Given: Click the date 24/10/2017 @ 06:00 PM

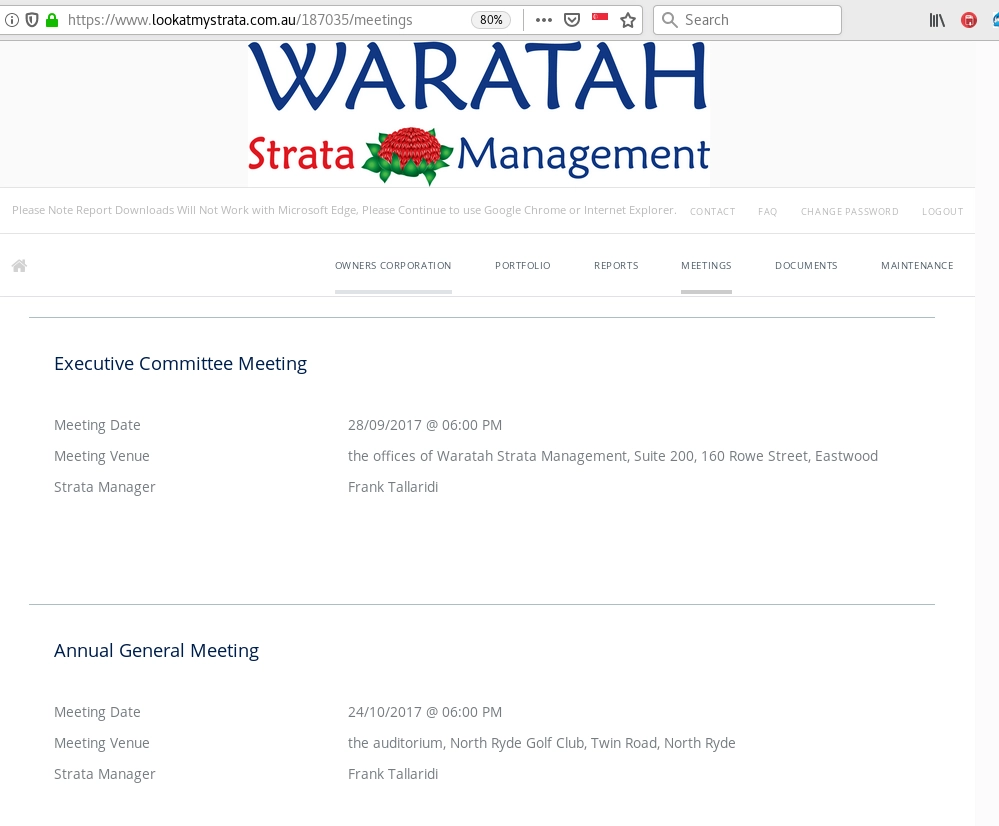Looking at the screenshot, I should (x=425, y=712).
